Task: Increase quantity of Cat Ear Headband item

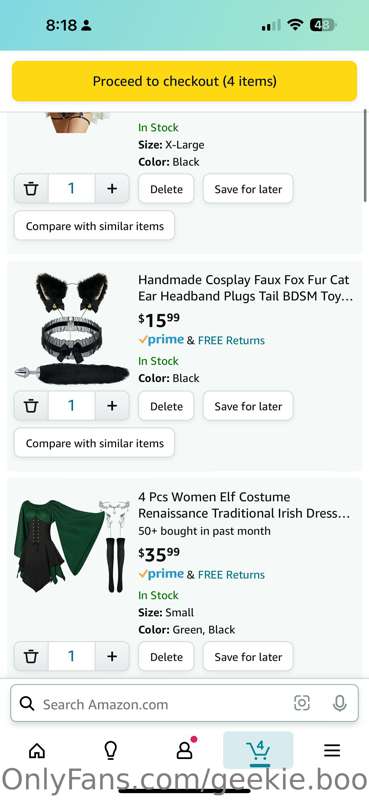Action: pos(112,406)
